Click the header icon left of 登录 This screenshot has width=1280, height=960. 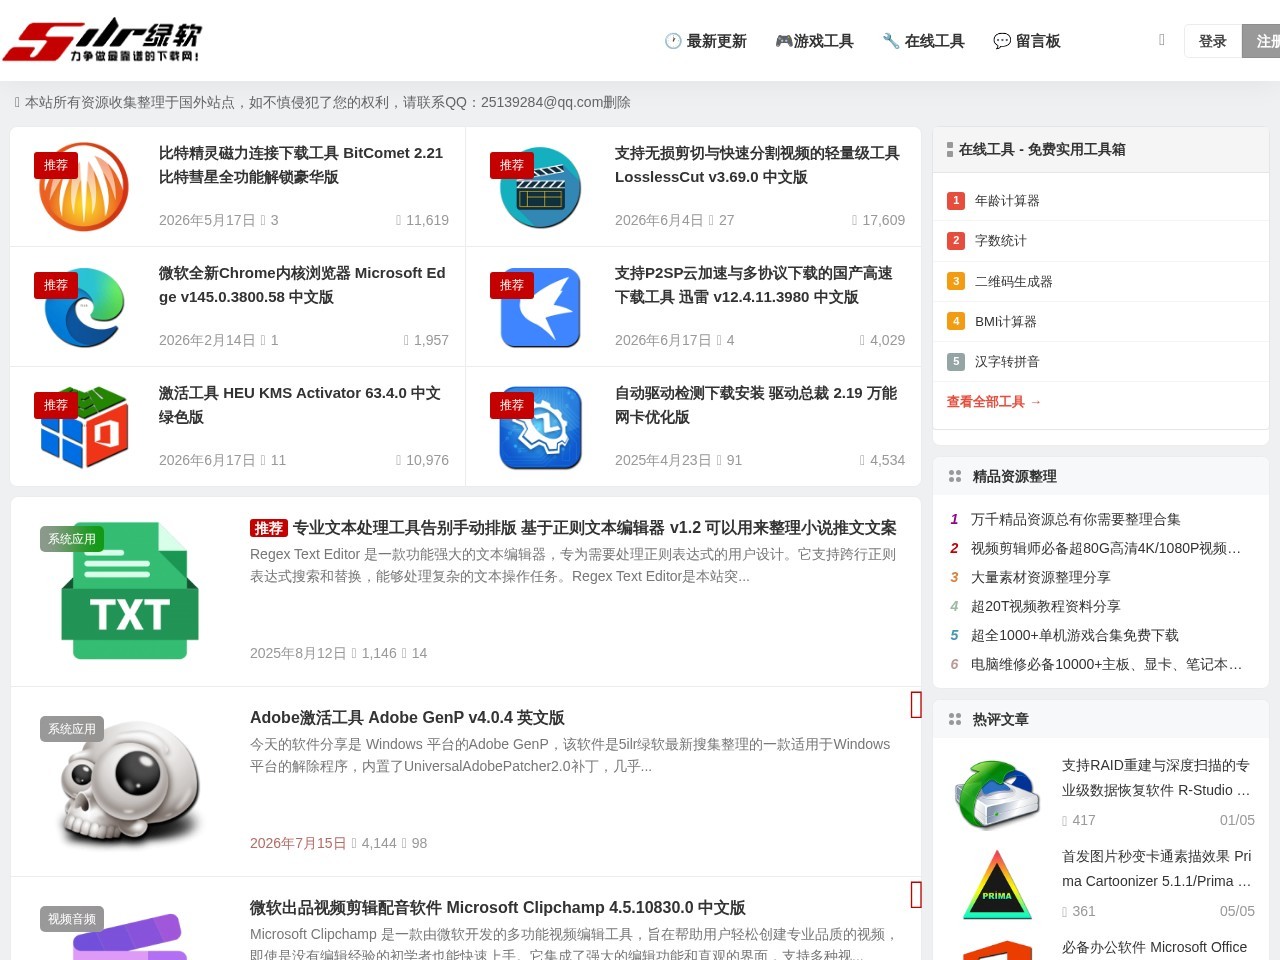[x=1161, y=40]
